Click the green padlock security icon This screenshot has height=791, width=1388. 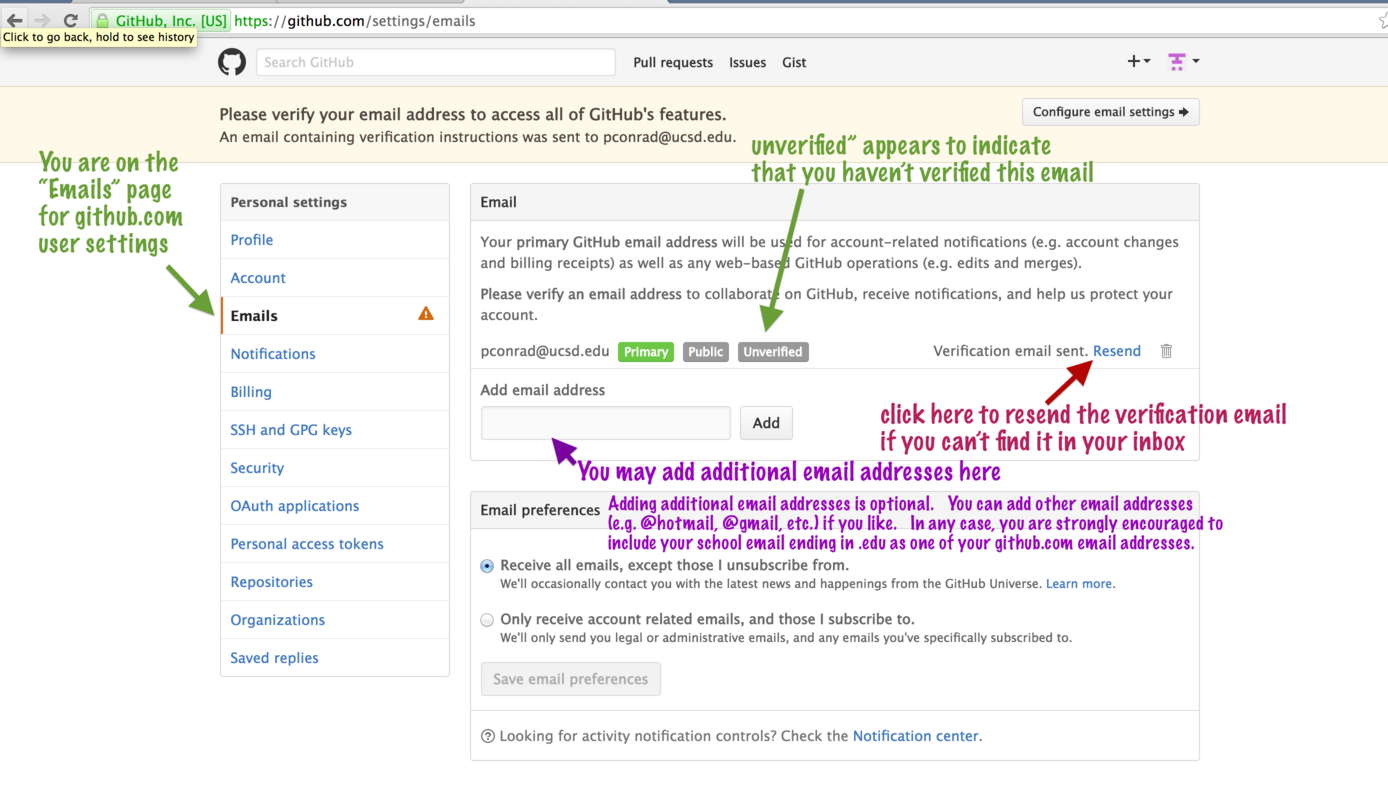[x=102, y=21]
